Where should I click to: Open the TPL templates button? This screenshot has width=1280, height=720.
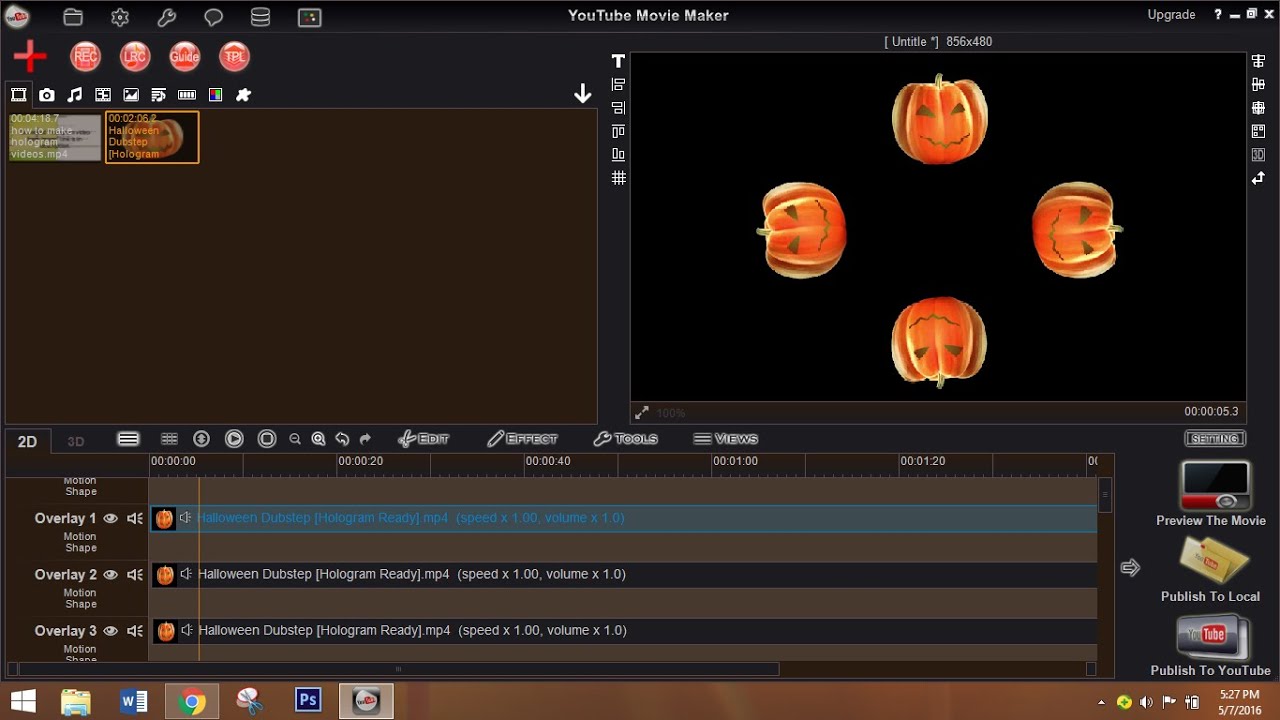pos(234,56)
